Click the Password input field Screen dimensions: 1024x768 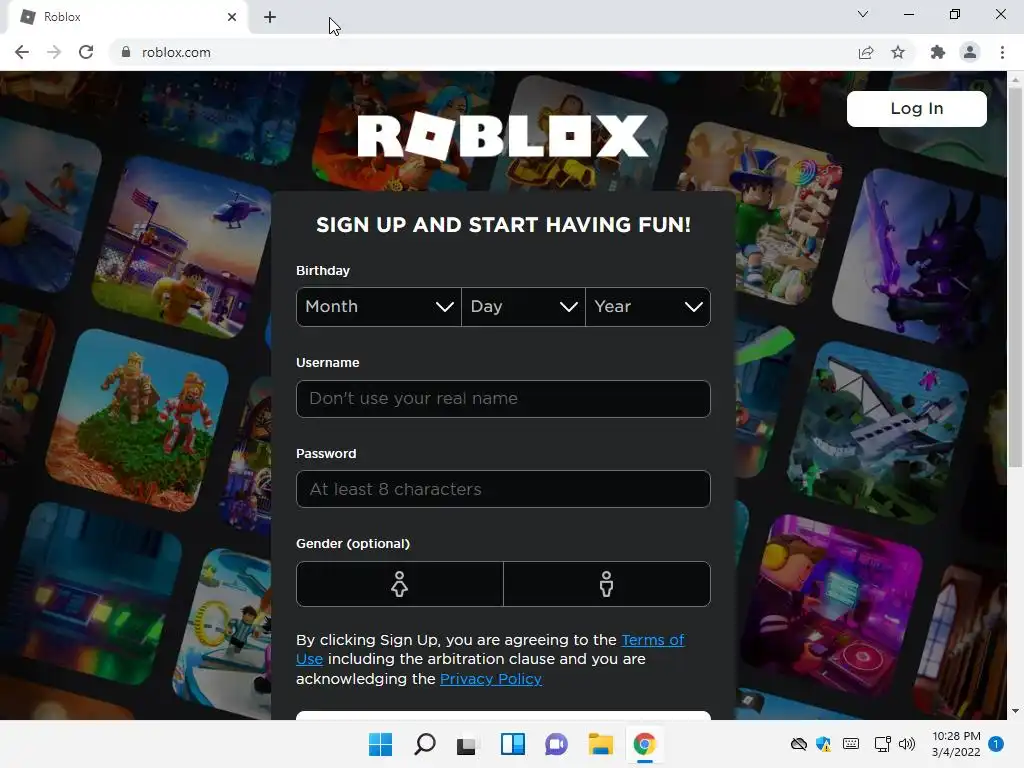tap(503, 489)
